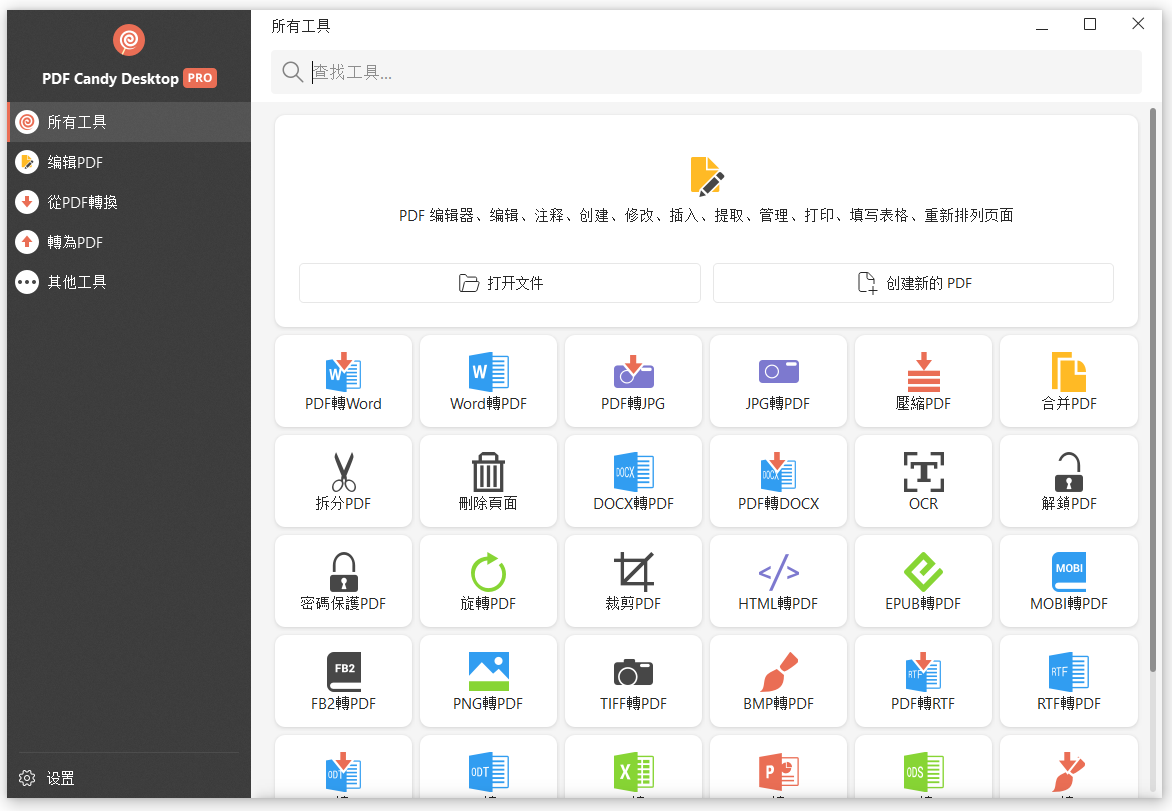Launch the OCR text recognition tool
This screenshot has height=811, width=1172.
point(923,481)
